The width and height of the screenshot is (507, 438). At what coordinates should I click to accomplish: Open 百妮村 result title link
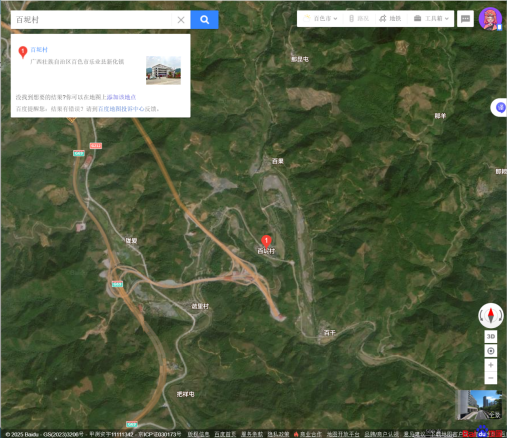pos(39,50)
